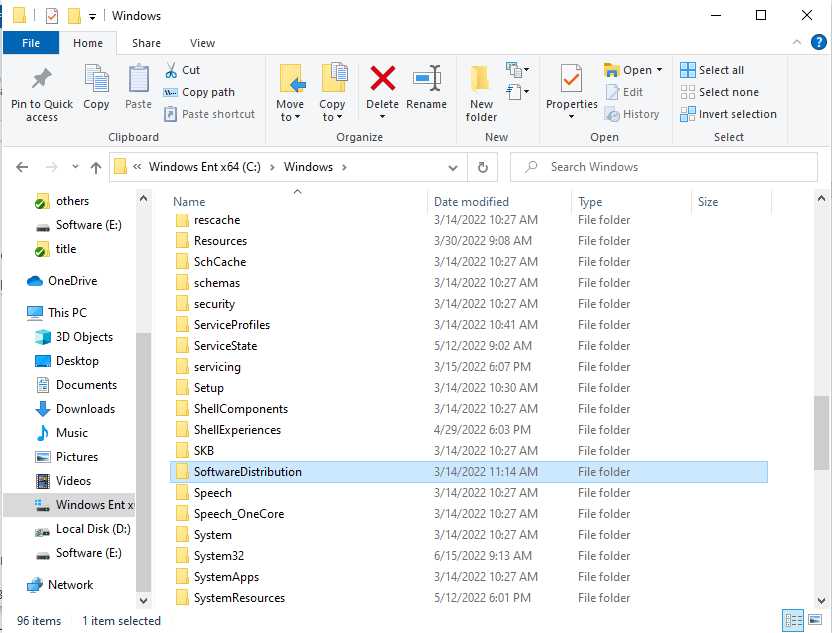Click file list vertical scrollbar thumb

click(x=821, y=432)
